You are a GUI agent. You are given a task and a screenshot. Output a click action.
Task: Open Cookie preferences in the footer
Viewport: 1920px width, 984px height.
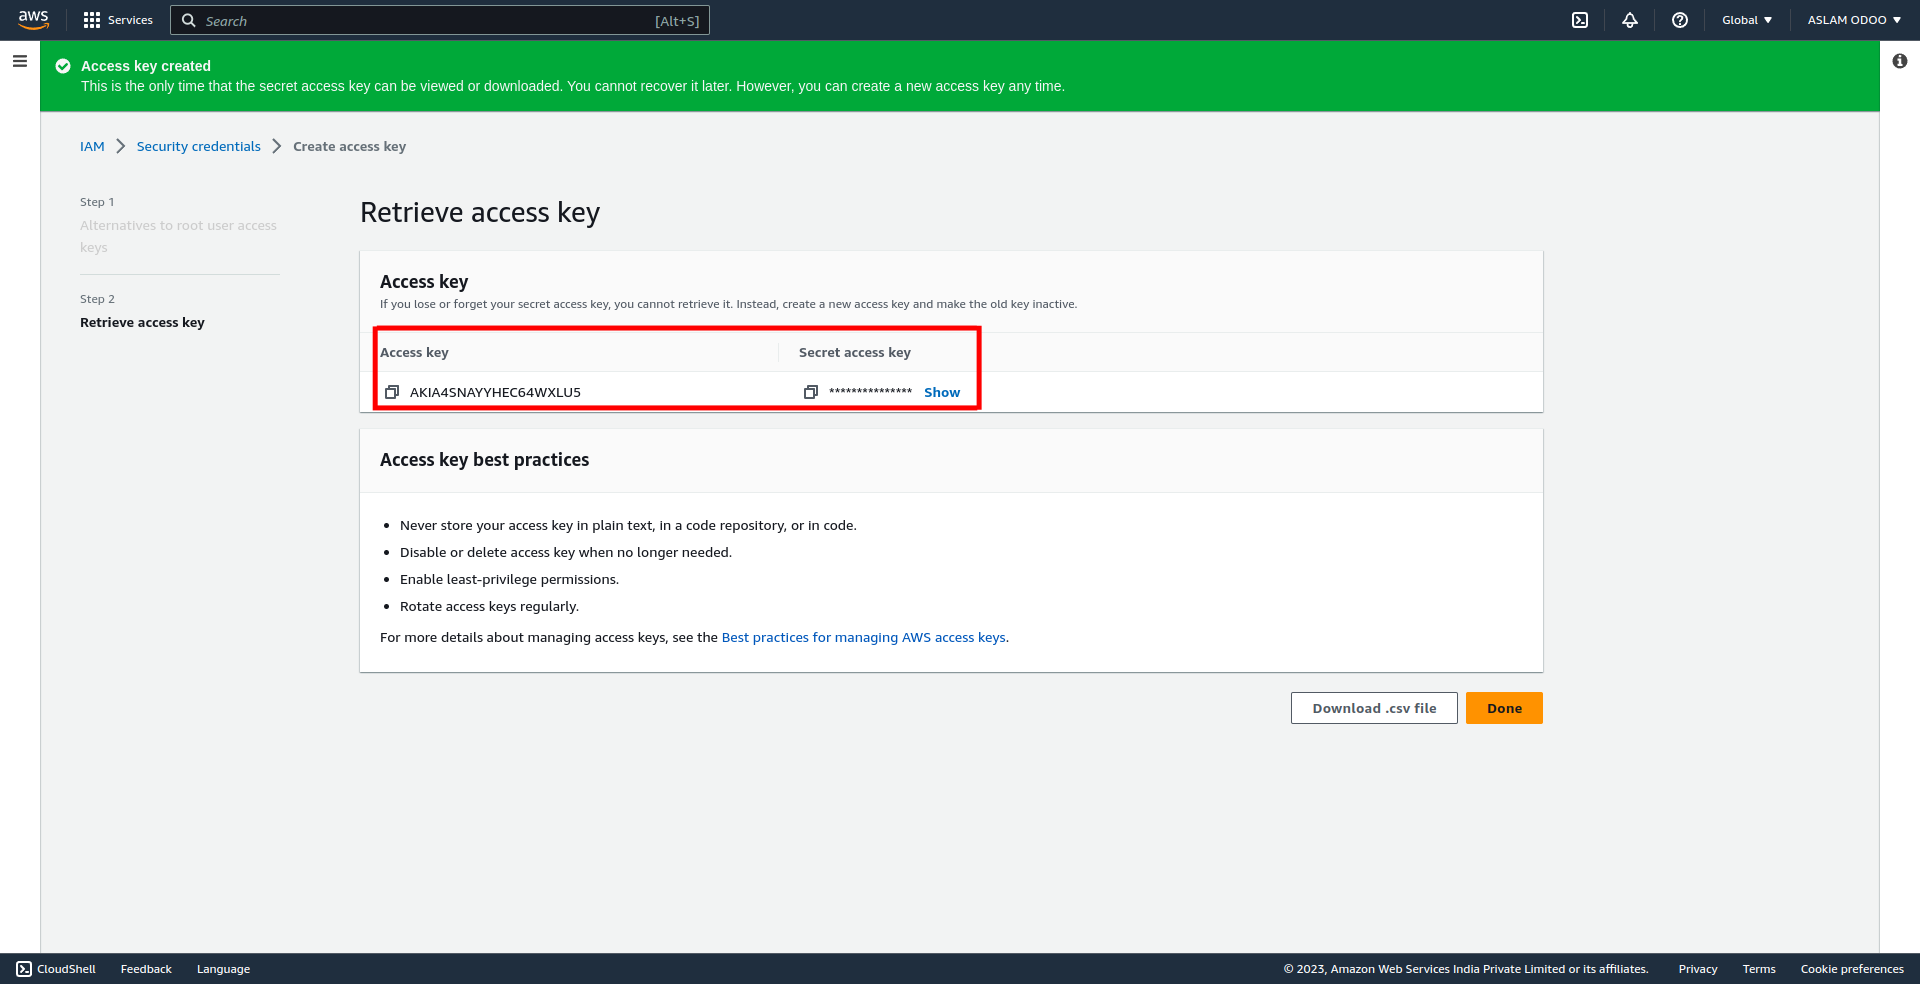click(x=1852, y=969)
